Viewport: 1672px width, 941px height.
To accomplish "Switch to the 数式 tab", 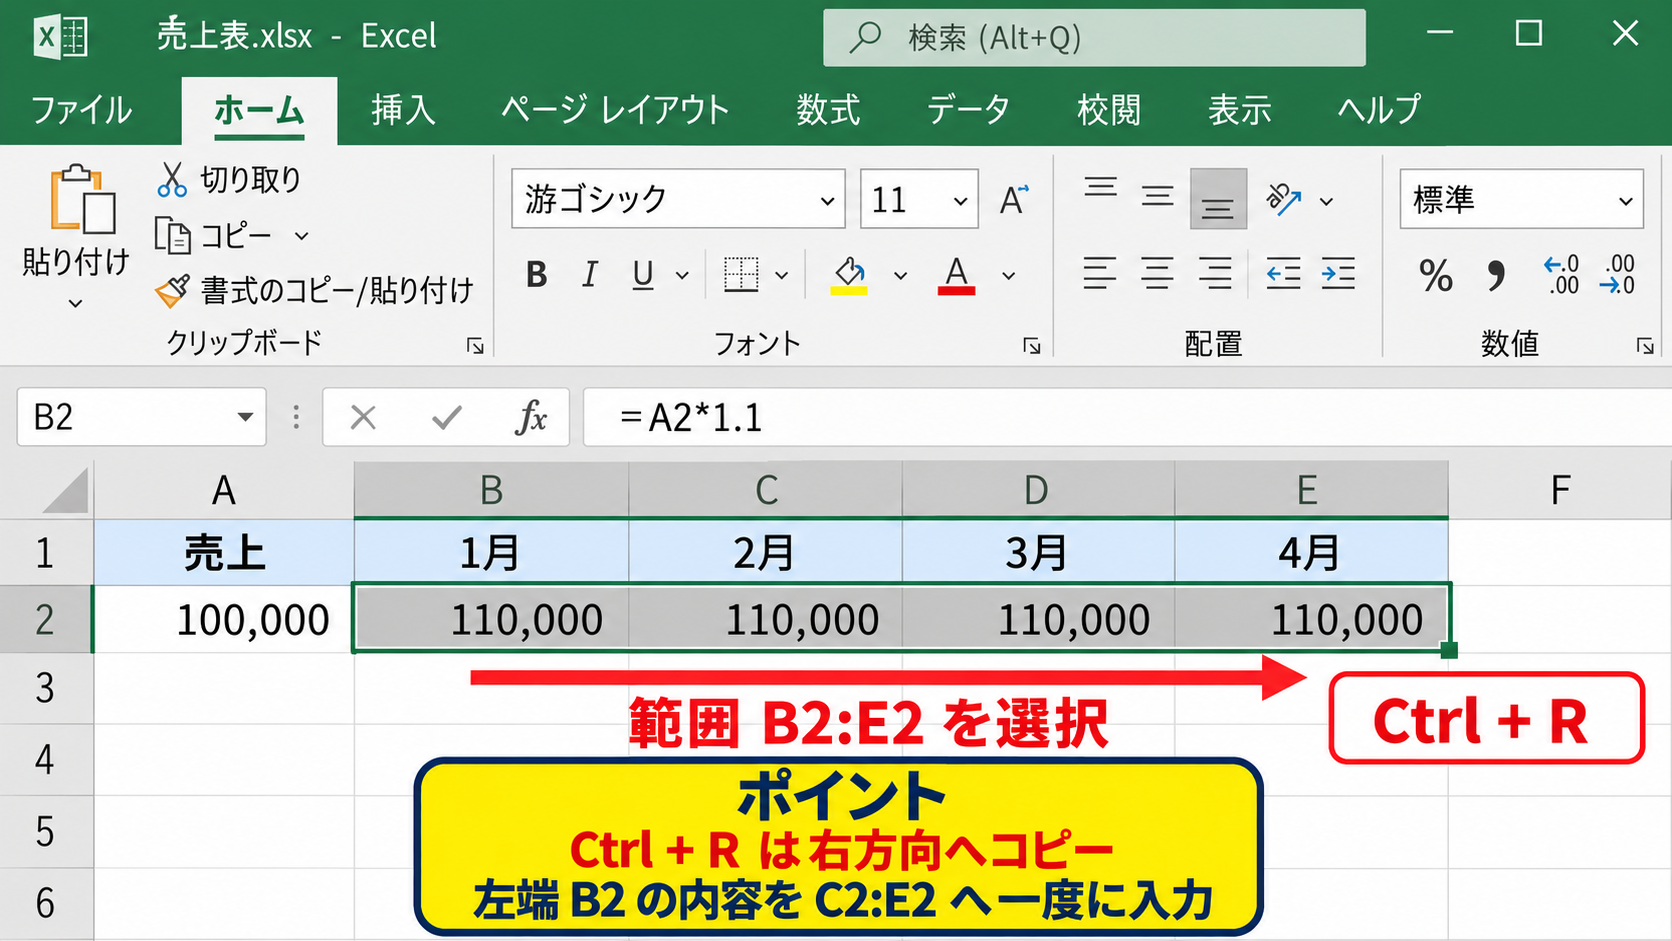I will click(828, 109).
